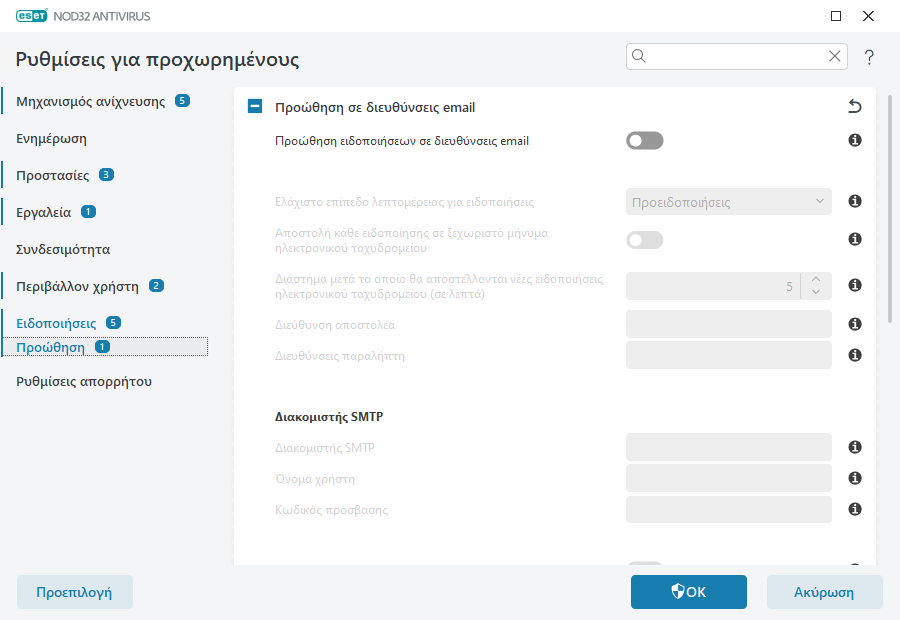Enable Προώθηση ειδοποιήσεων σε διευθύνσεις email toggle
Screen dimensions: 900x620
tap(645, 141)
